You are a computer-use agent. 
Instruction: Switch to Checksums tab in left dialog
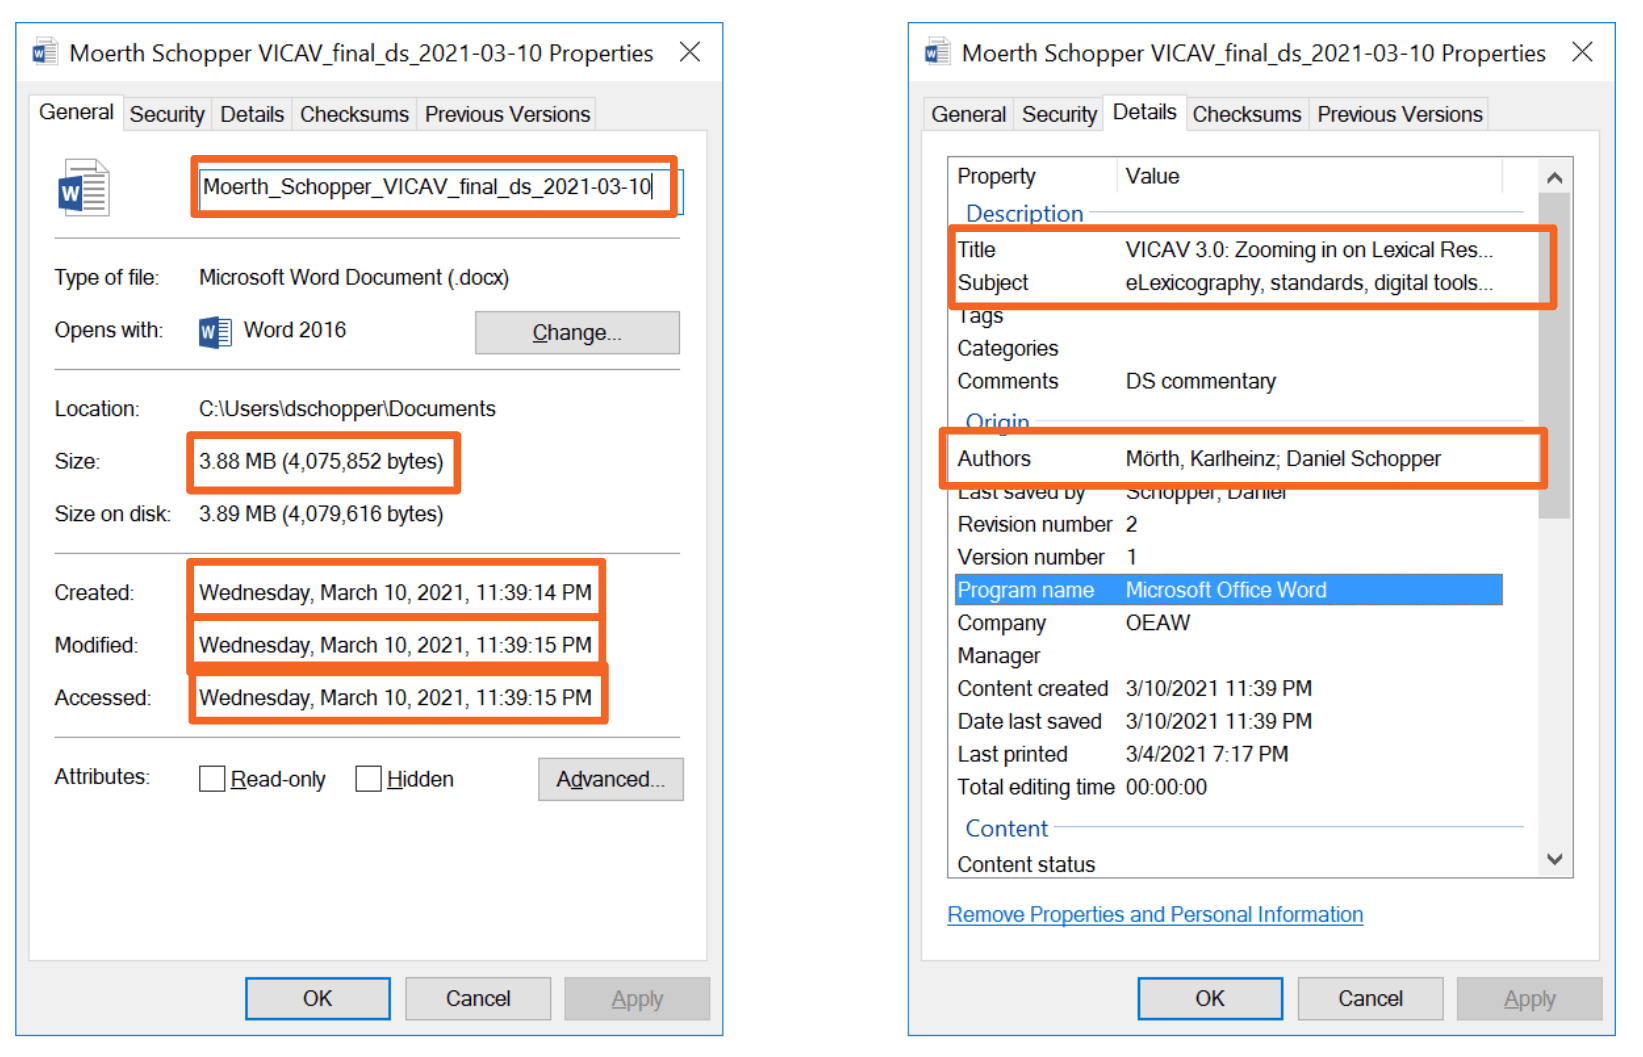[354, 115]
